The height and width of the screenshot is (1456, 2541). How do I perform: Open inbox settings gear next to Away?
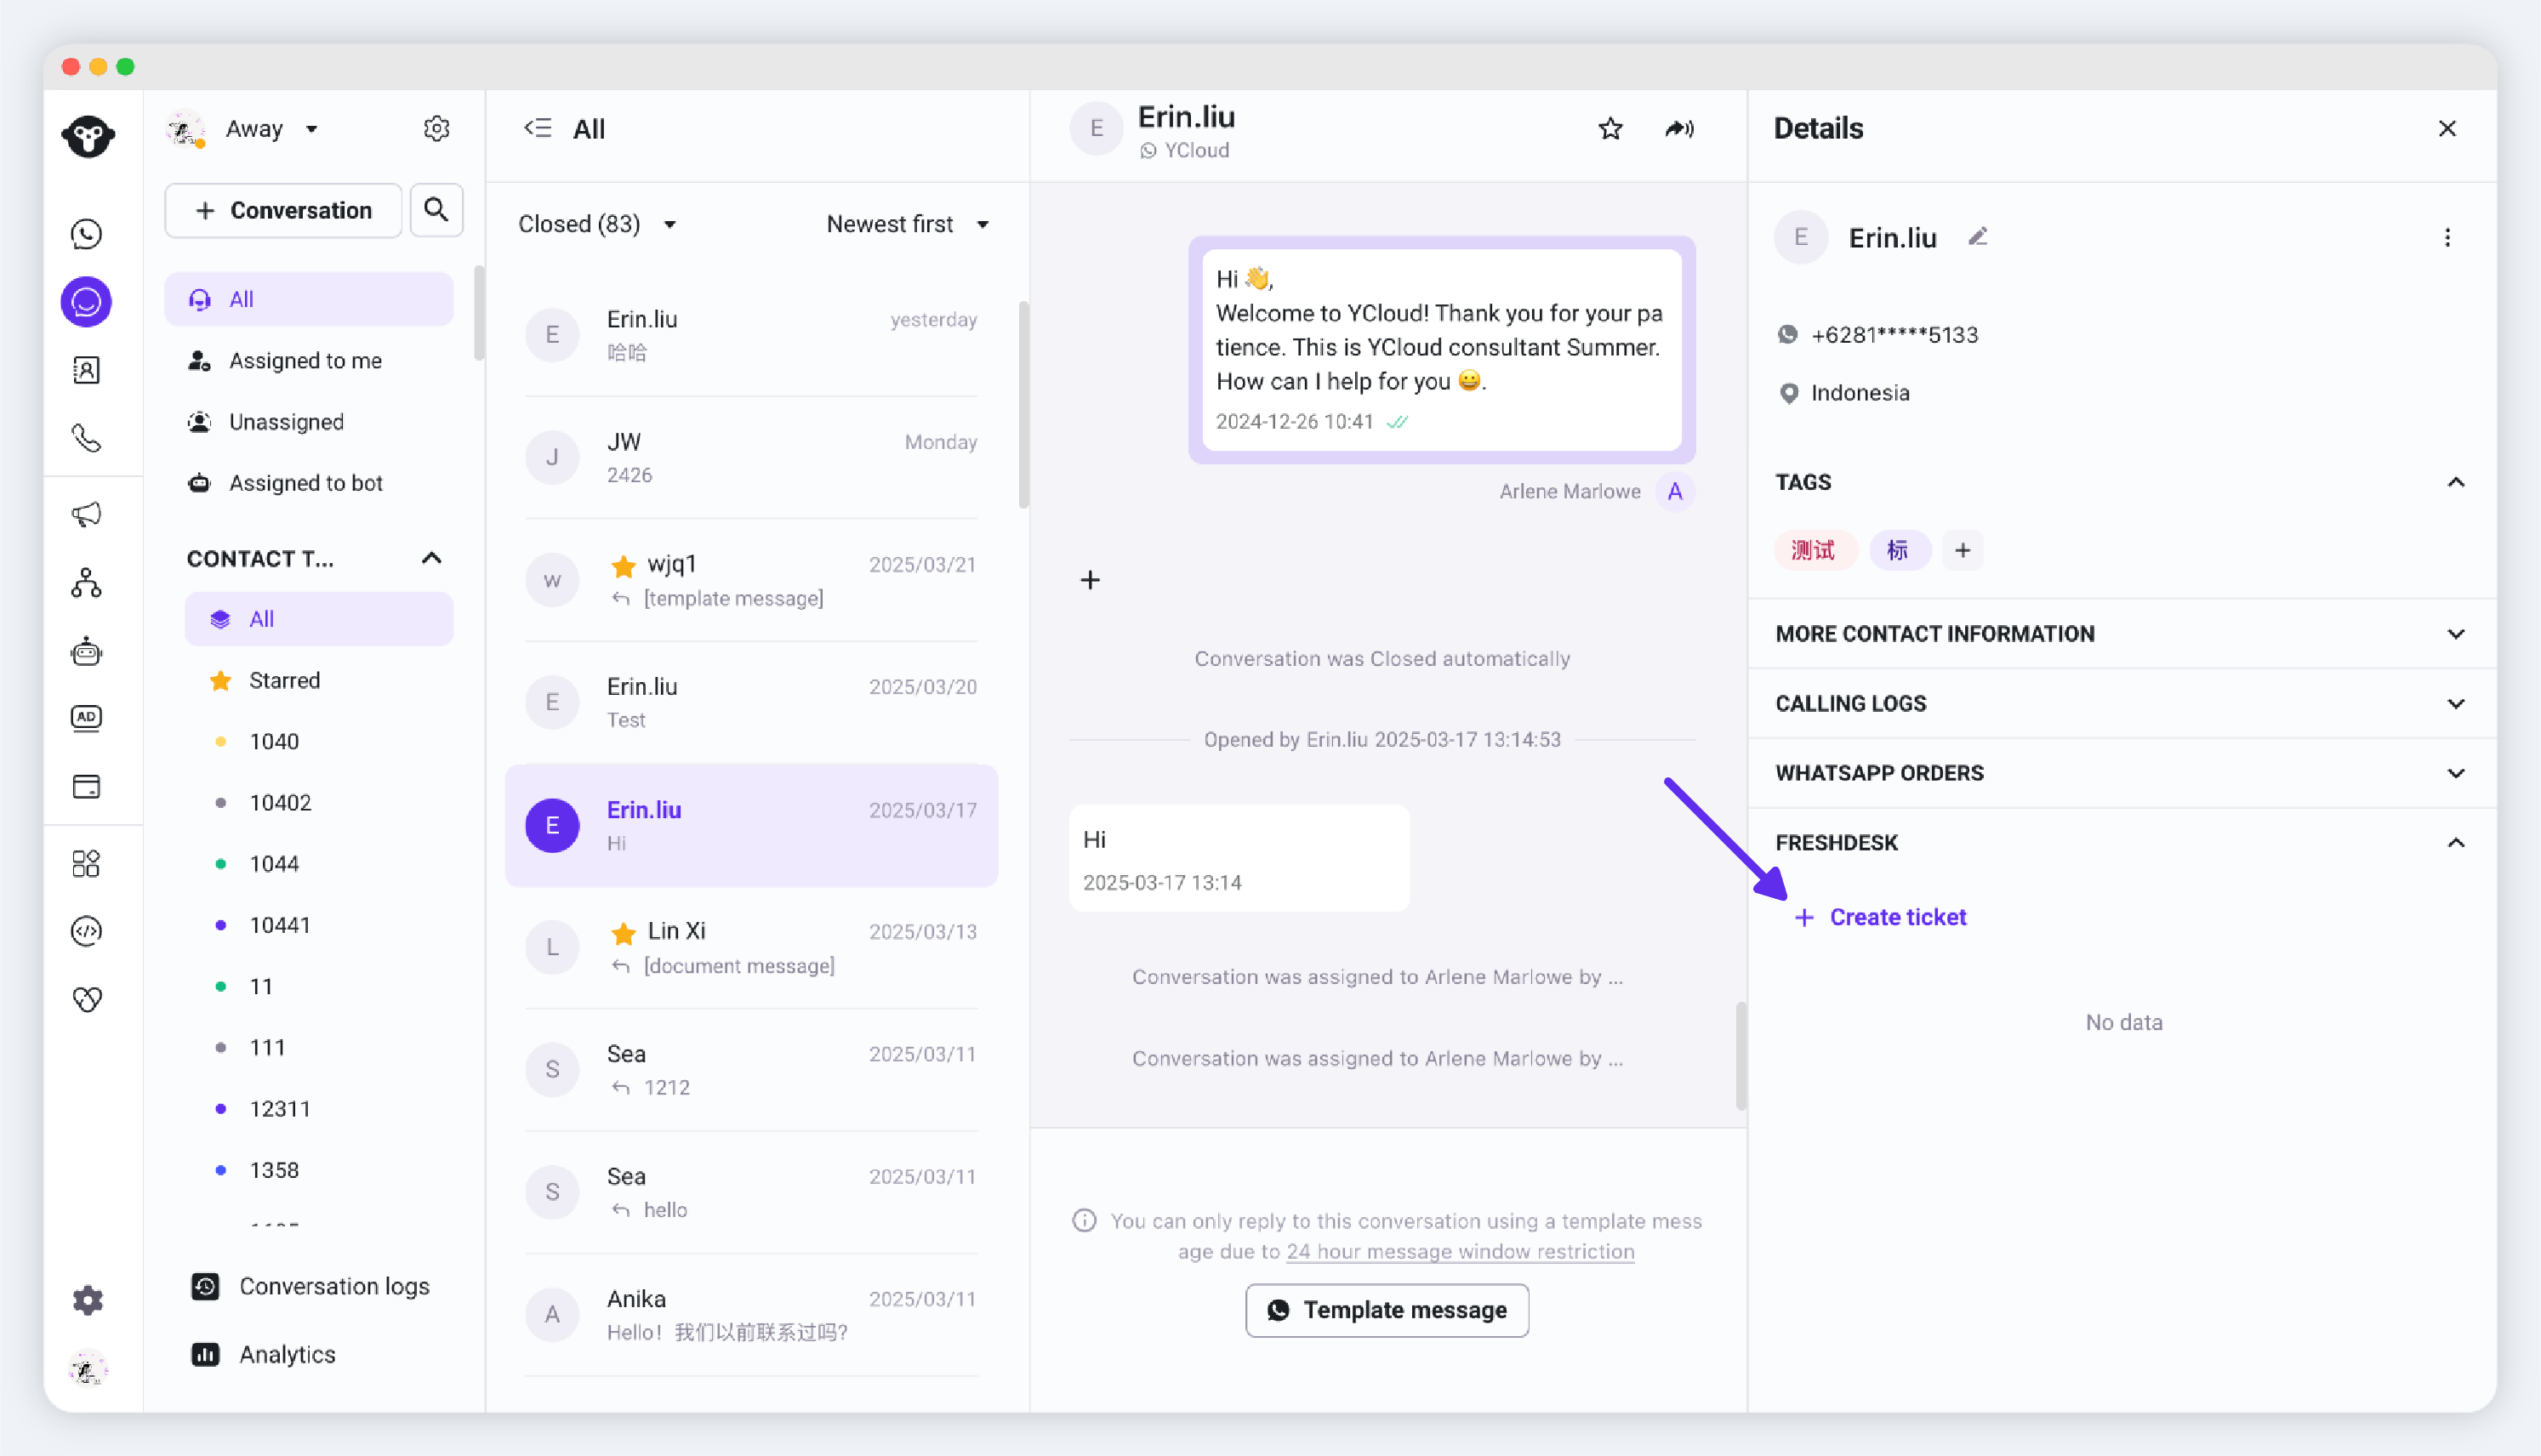[436, 129]
